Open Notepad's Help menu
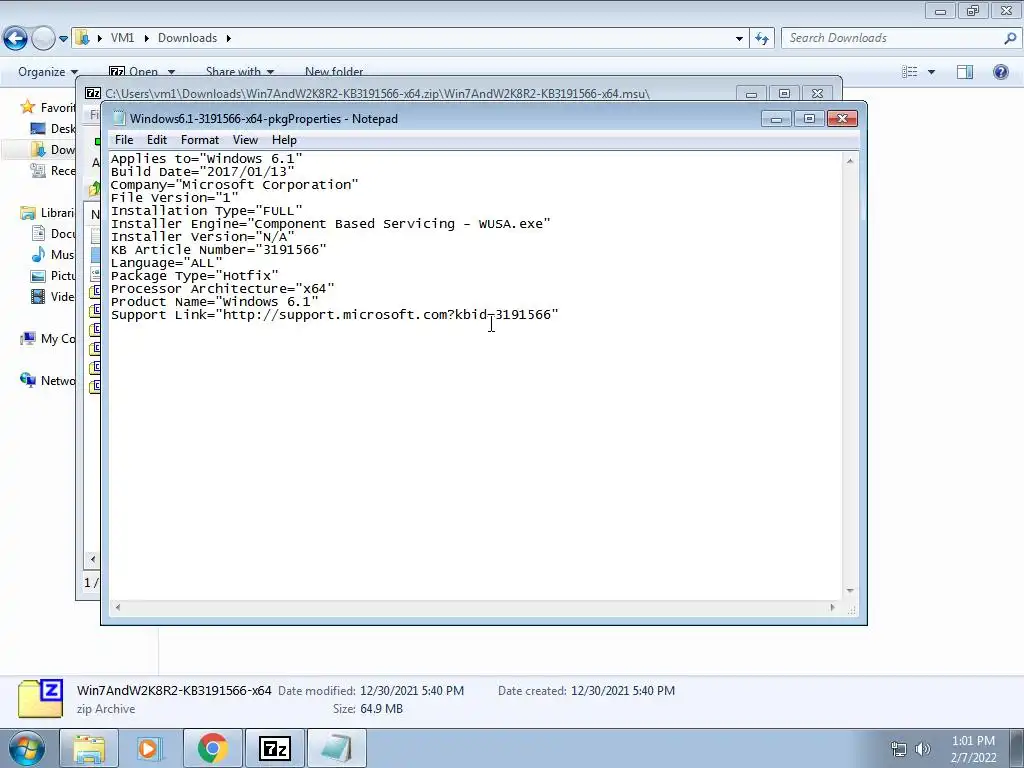This screenshot has height=768, width=1024. pos(284,140)
